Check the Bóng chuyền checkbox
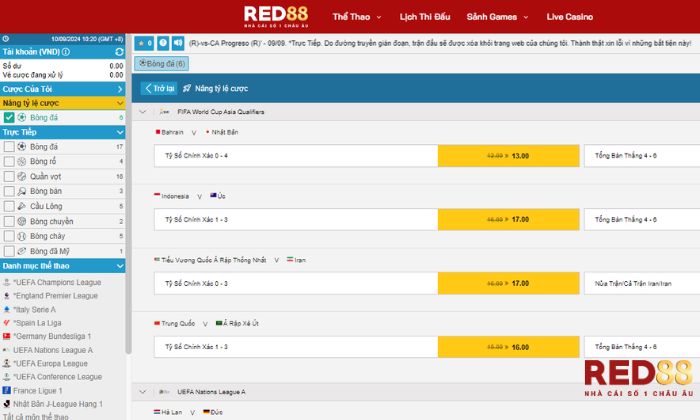Image resolution: width=700 pixels, height=420 pixels. coord(9,221)
